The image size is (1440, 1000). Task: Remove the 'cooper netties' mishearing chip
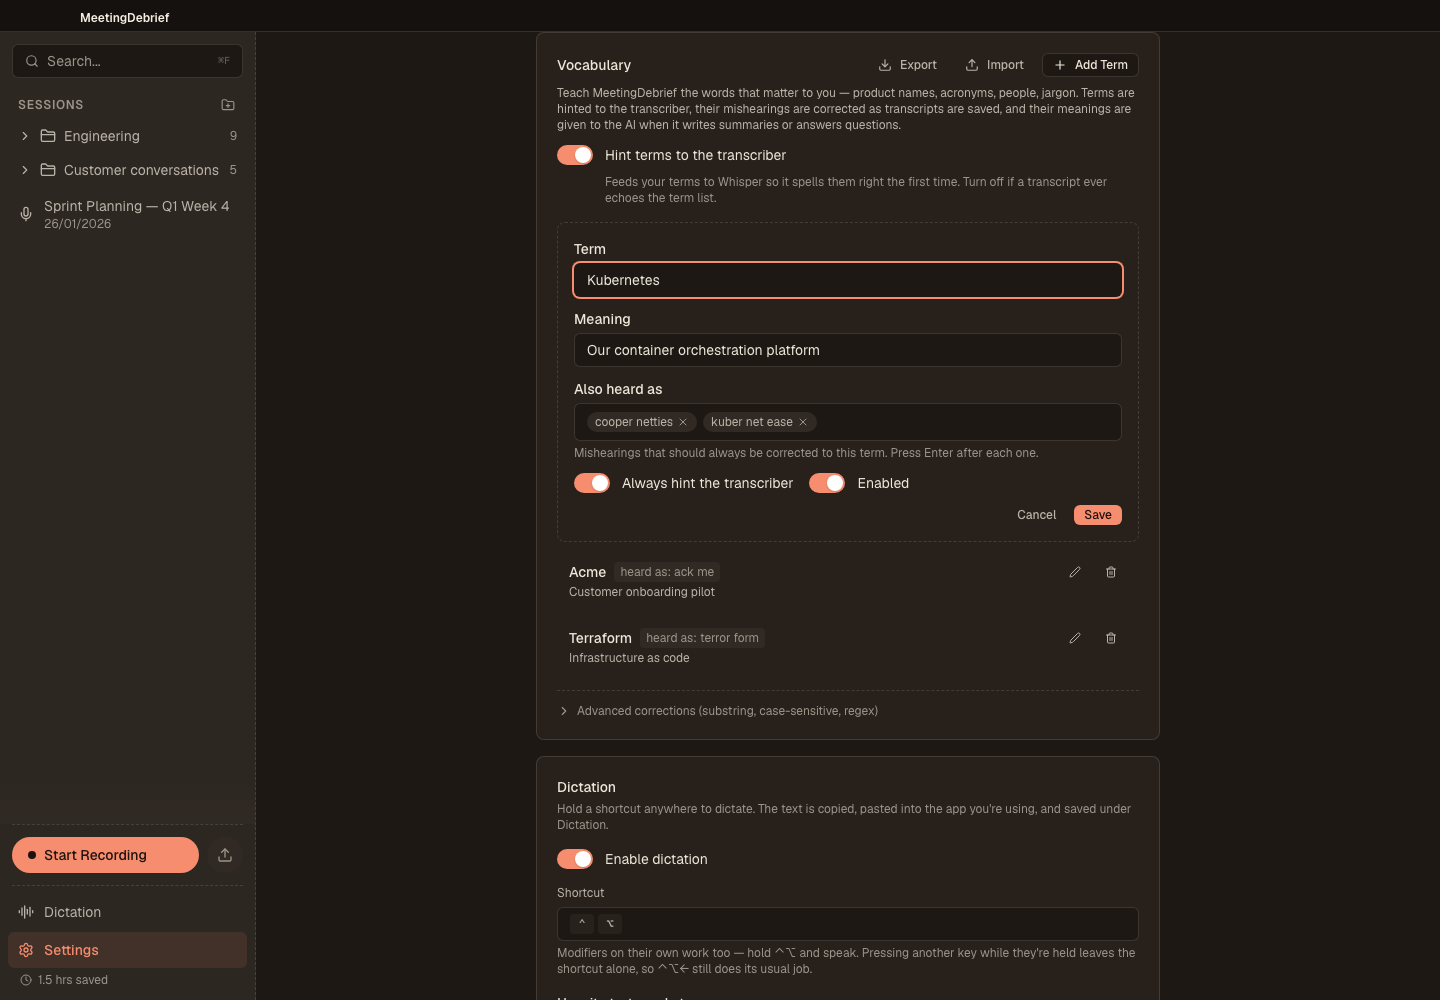pyautogui.click(x=683, y=422)
